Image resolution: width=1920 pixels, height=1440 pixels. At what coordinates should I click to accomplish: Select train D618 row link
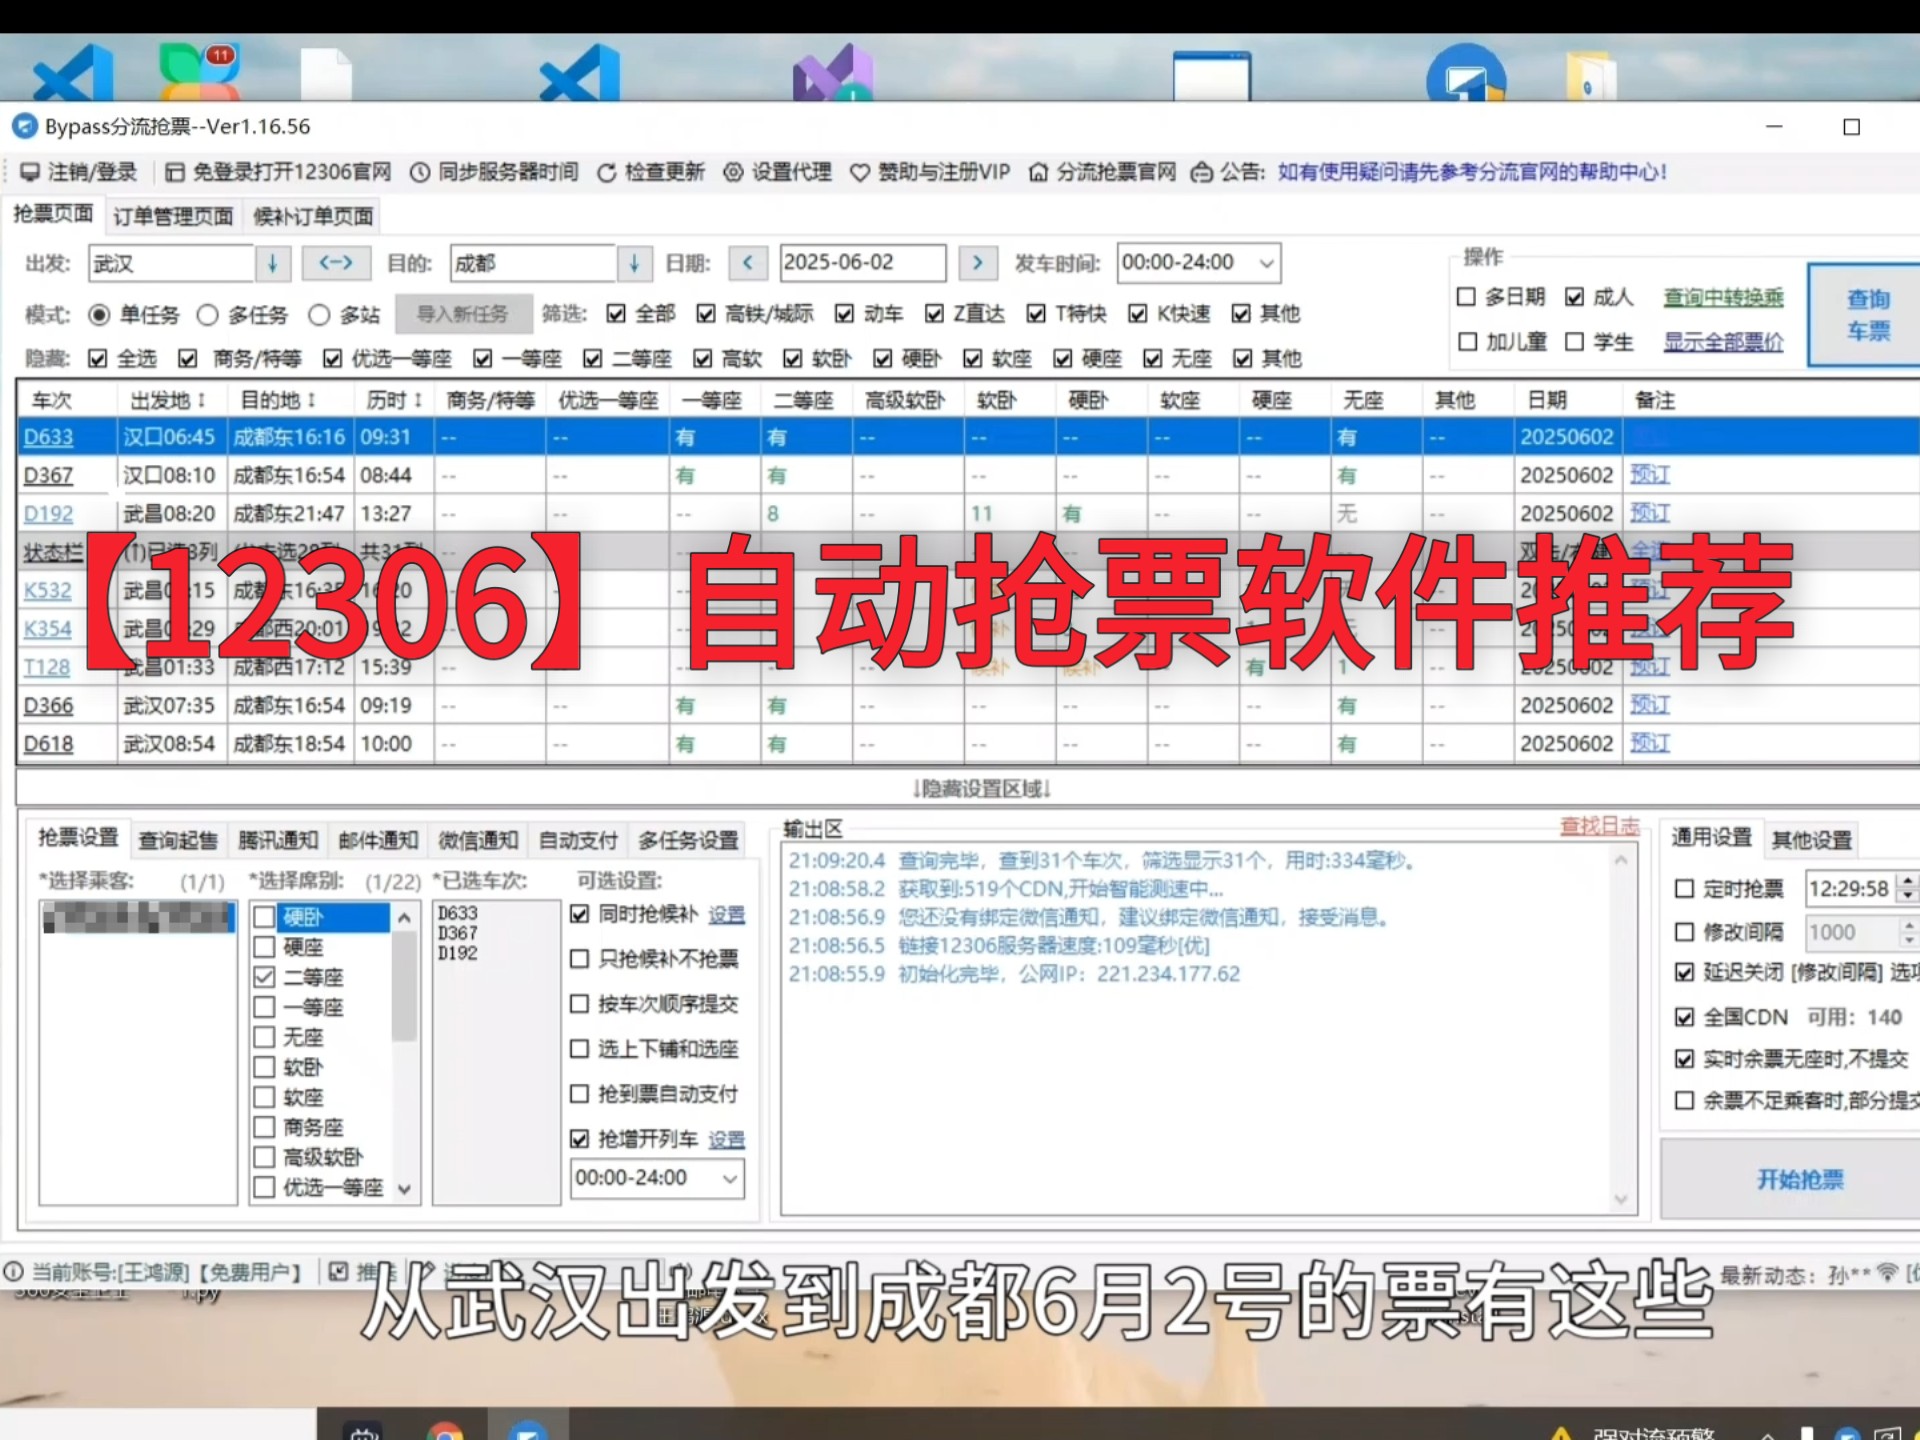coord(48,745)
